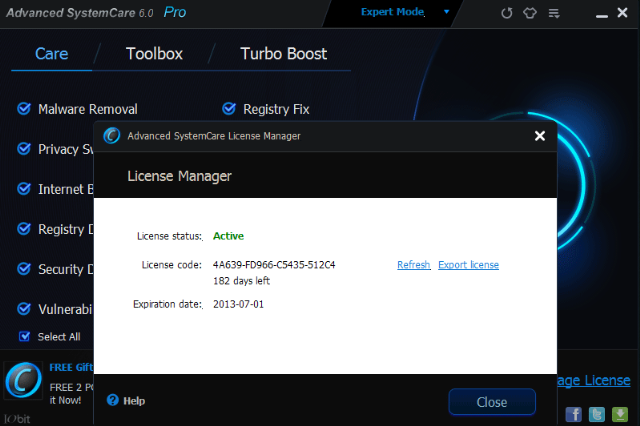The image size is (640, 426).
Task: Click the License Manager heading
Action: pyautogui.click(x=179, y=176)
